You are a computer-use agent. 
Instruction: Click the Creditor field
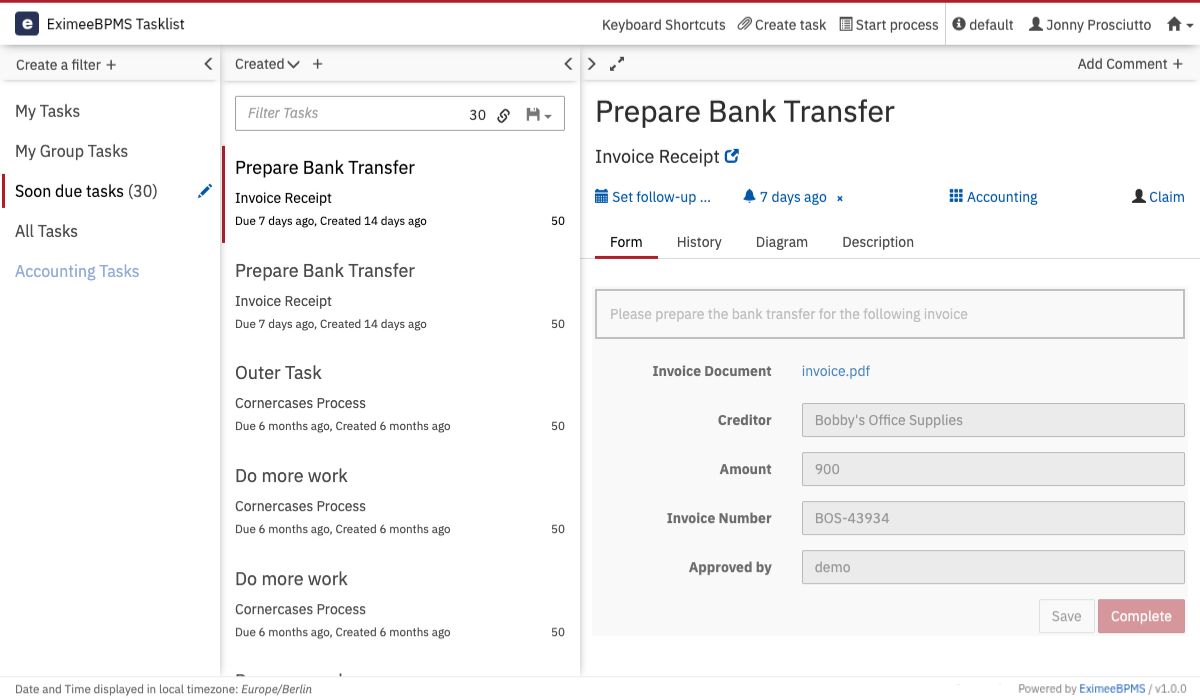click(x=993, y=420)
